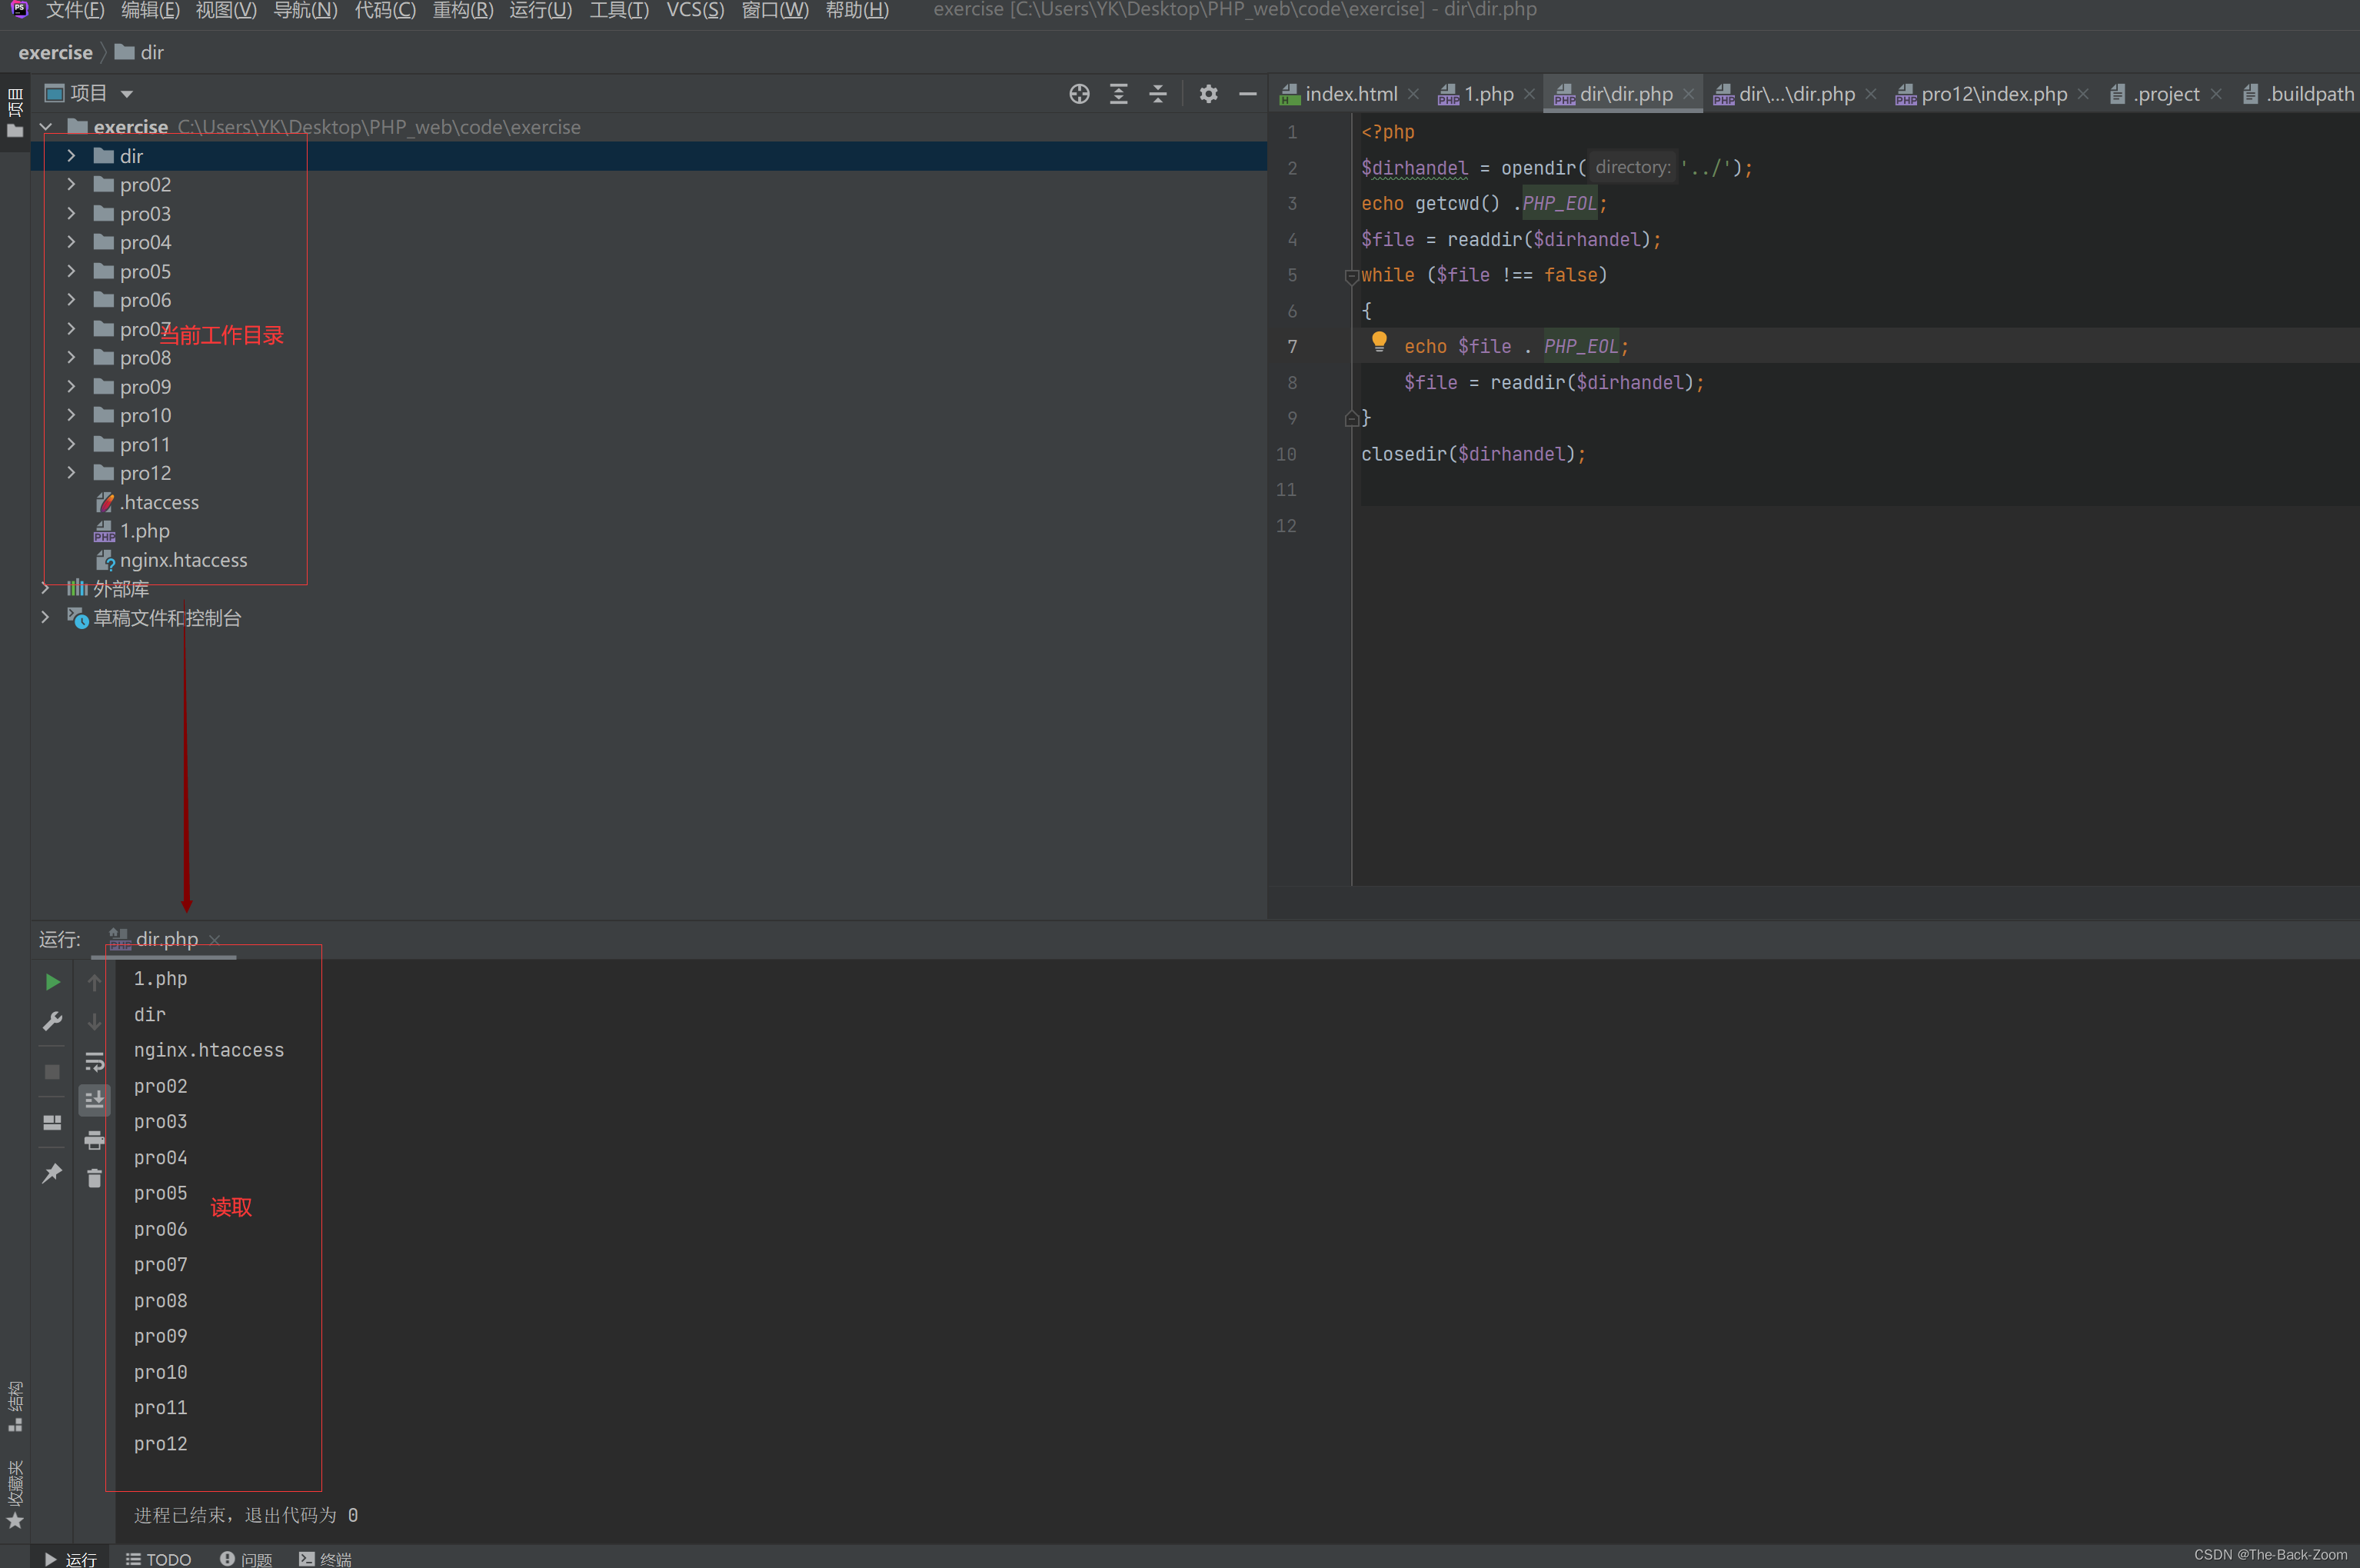The width and height of the screenshot is (2360, 1568).
Task: Close the index.html editor tab
Action: coord(1413,94)
